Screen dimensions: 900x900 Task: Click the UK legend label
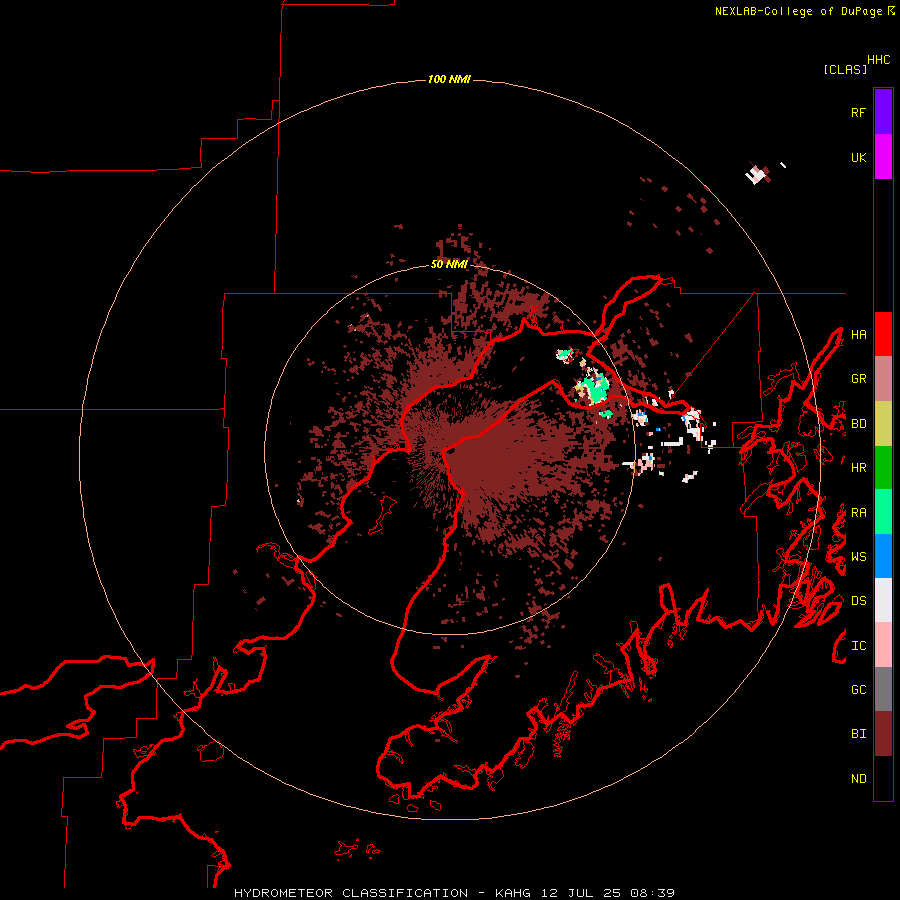[858, 157]
